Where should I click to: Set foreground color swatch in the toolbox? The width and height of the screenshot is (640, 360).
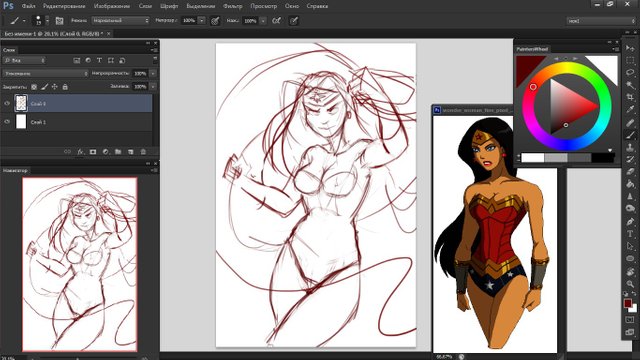click(628, 303)
